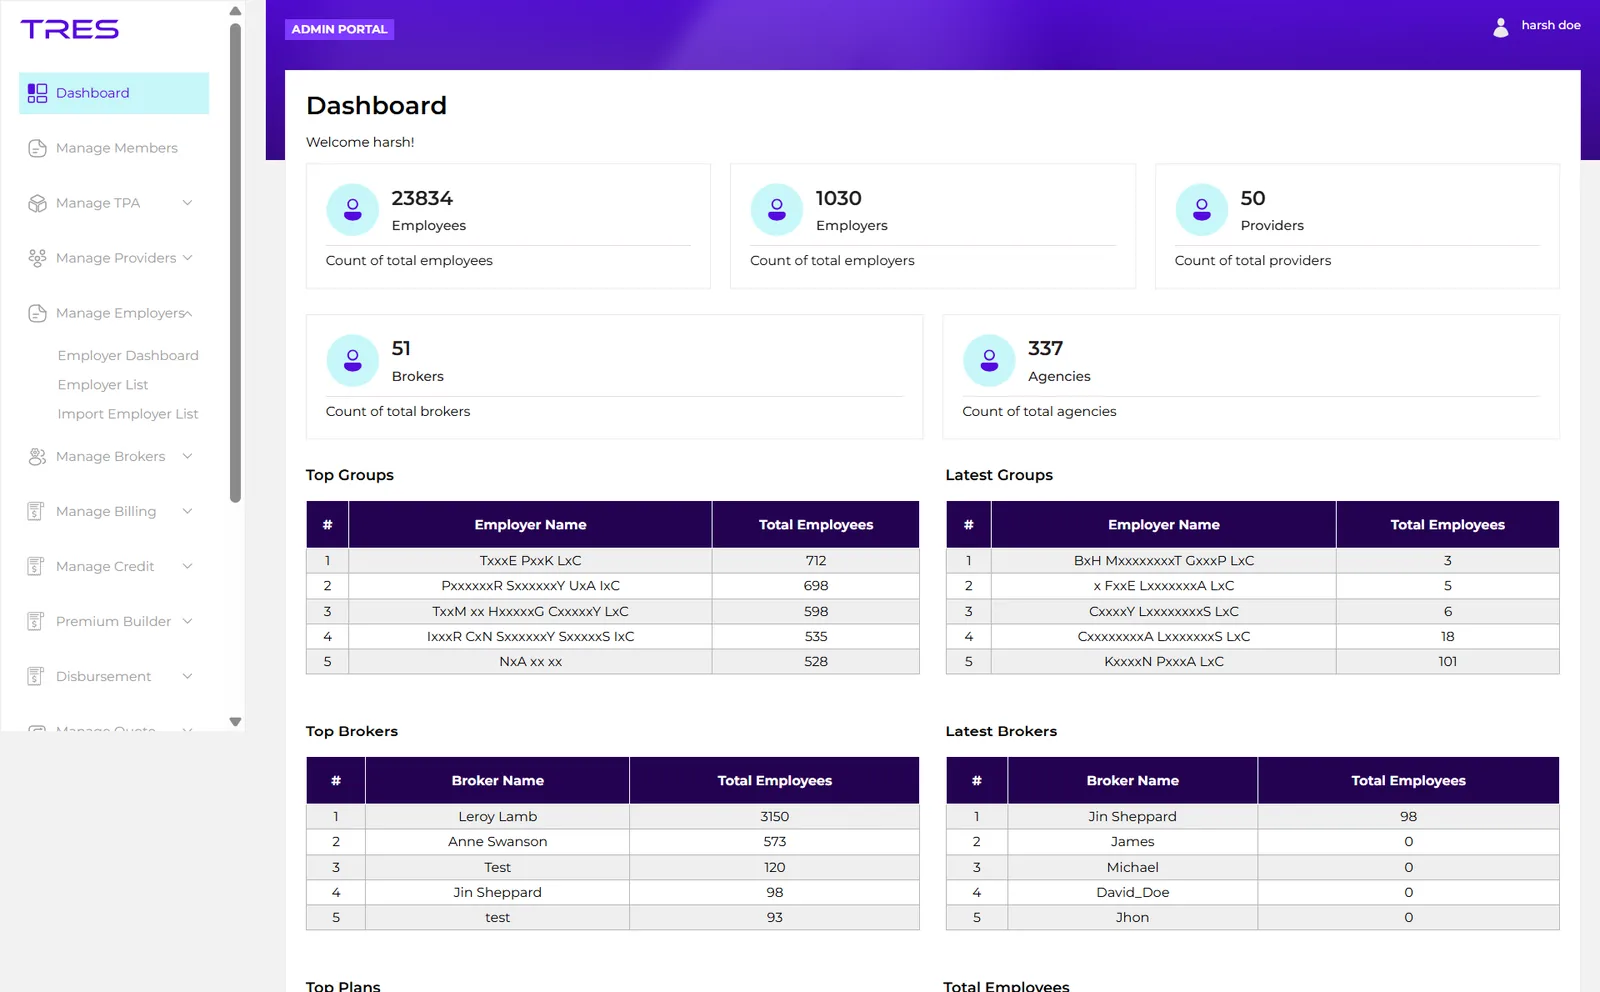Expand the Premium Builder chevron
1600x992 pixels.
point(187,621)
